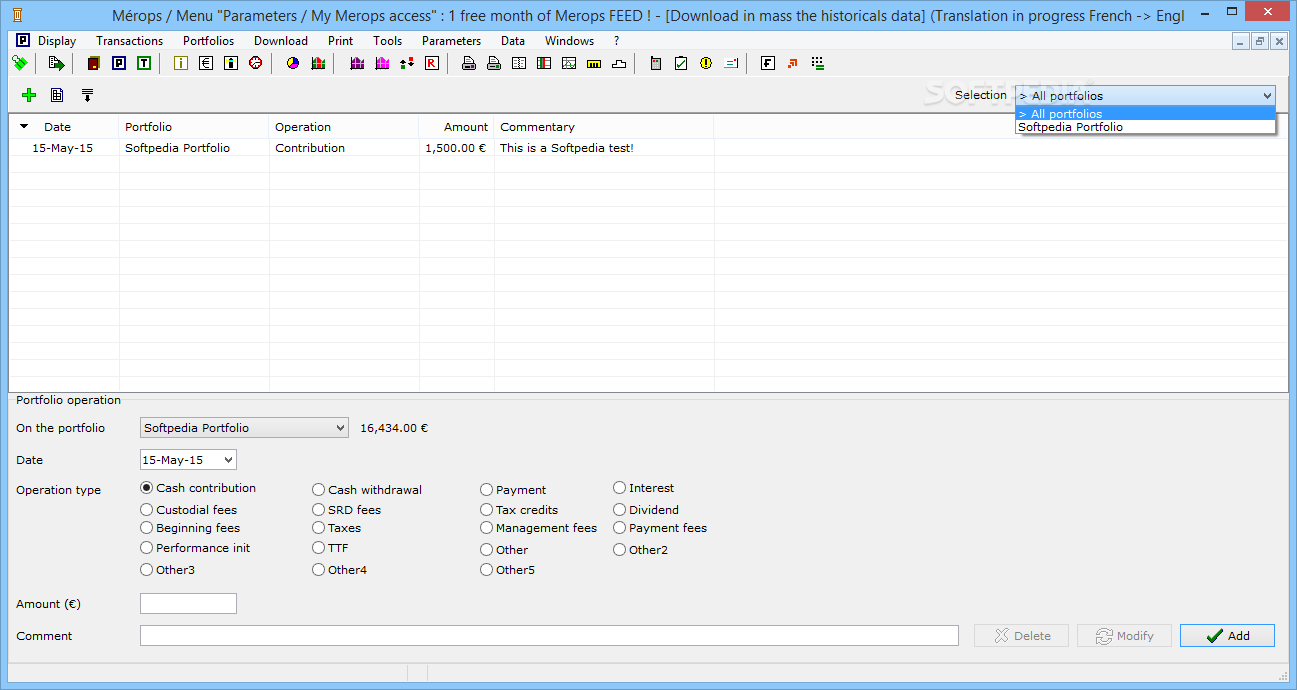The height and width of the screenshot is (690, 1297).
Task: Click the red R toolbar icon
Action: pyautogui.click(x=431, y=63)
